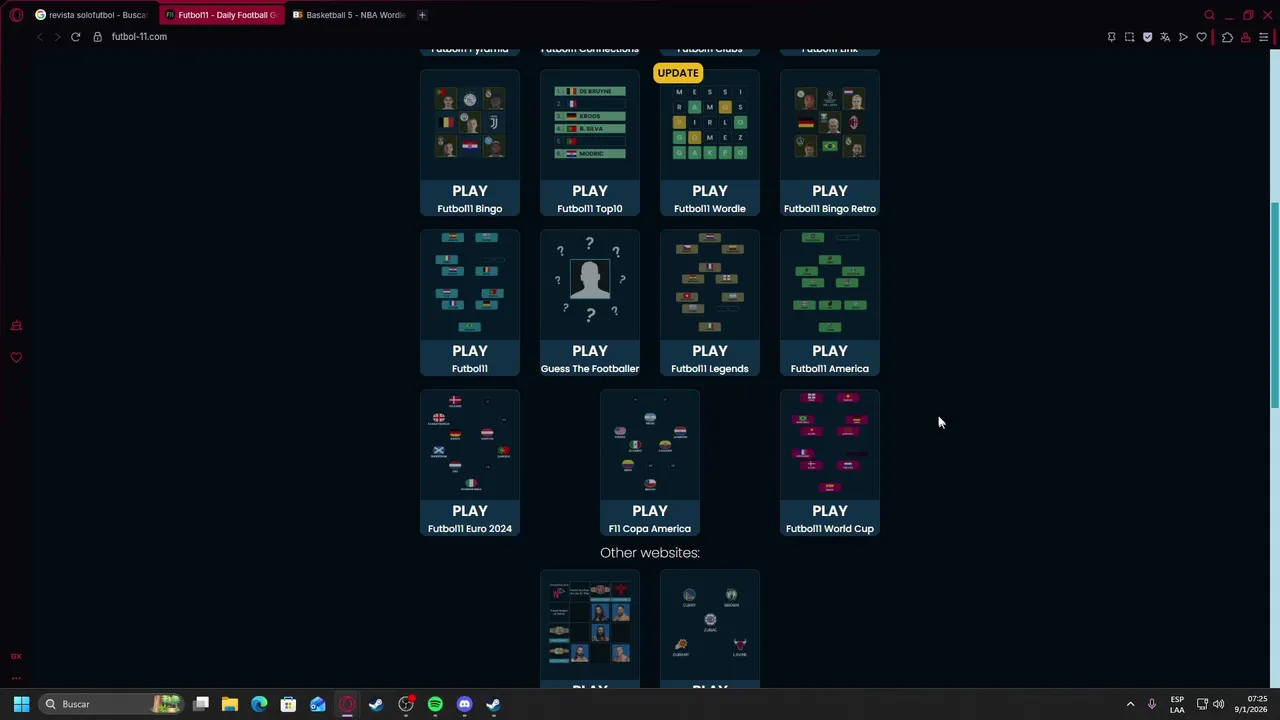Switch to Futbol11 Daily Football tab
Image resolution: width=1280 pixels, height=720 pixels.
[x=221, y=15]
